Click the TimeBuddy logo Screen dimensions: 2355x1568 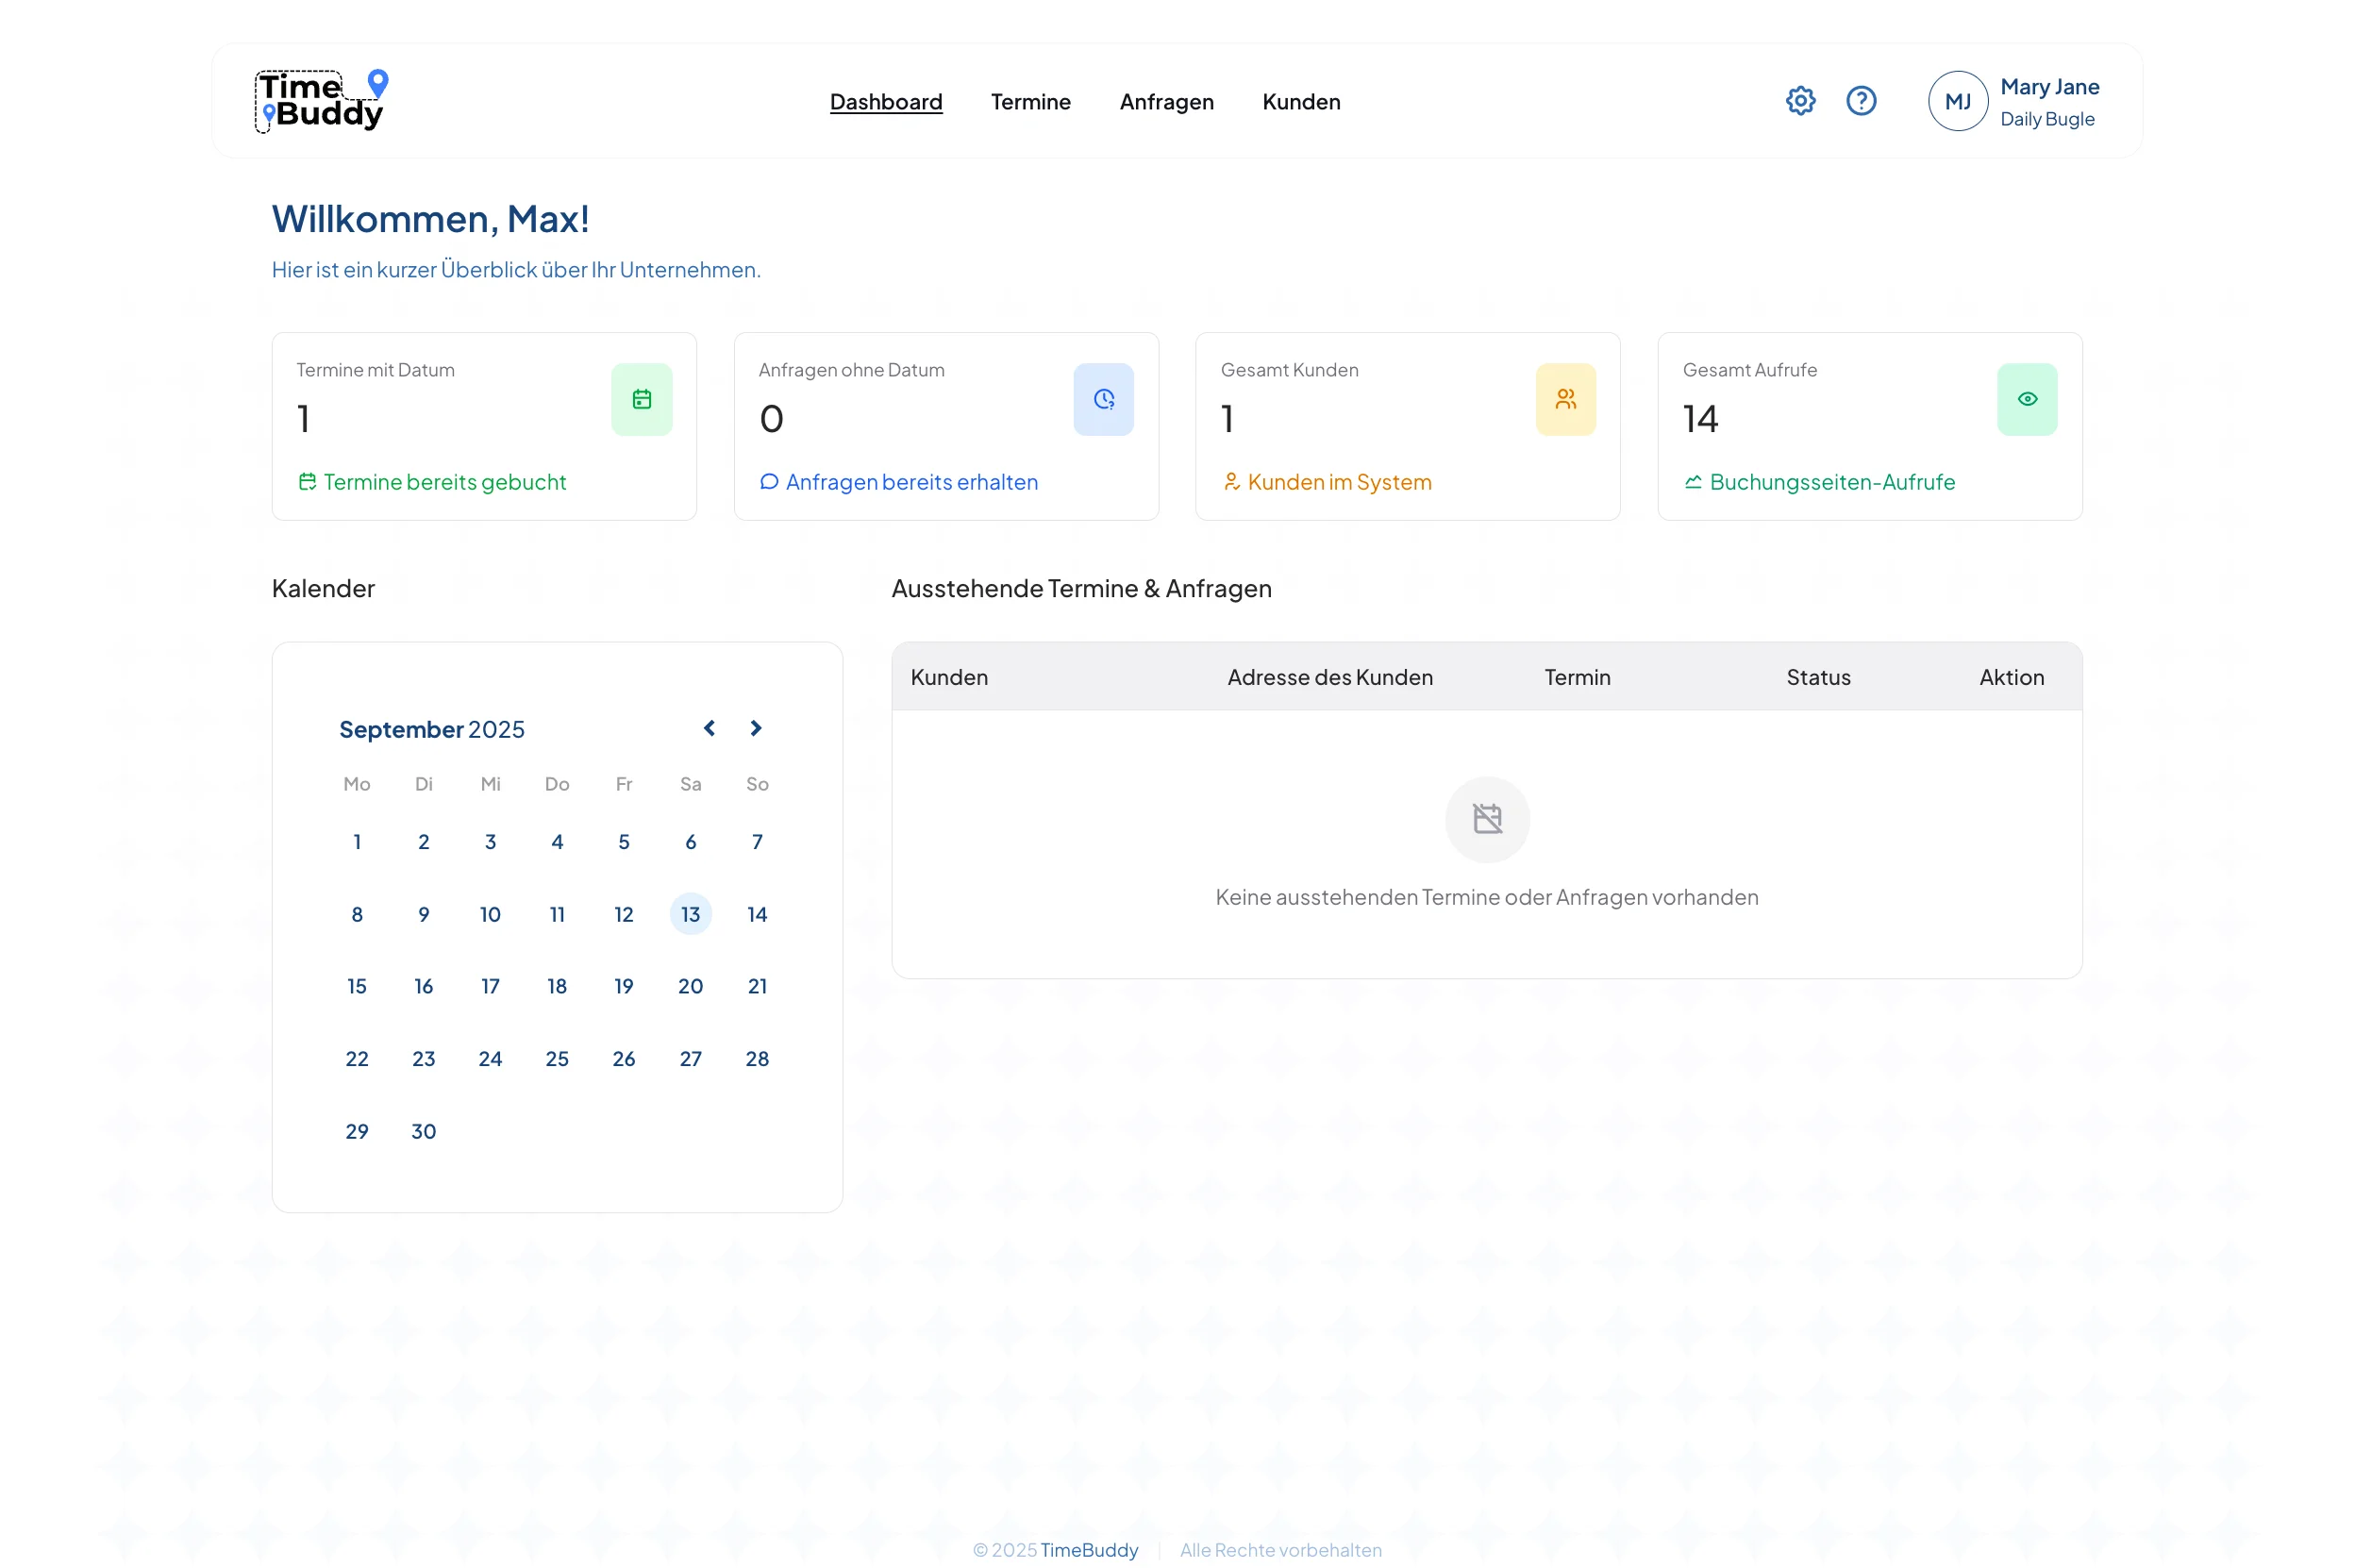coord(320,101)
